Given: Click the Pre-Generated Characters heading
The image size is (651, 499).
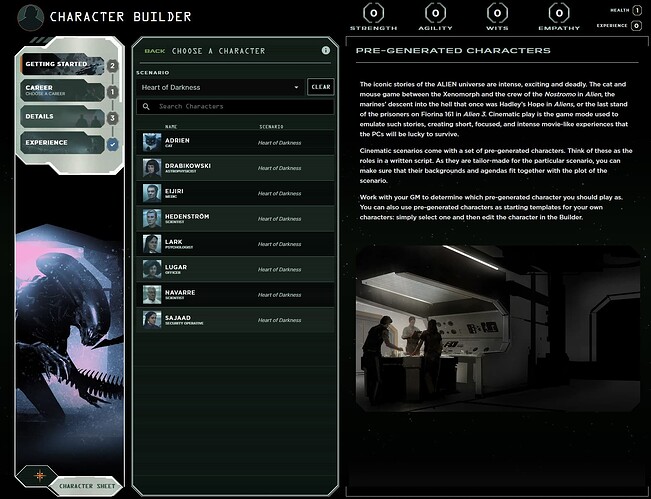Looking at the screenshot, I should click(x=453, y=51).
